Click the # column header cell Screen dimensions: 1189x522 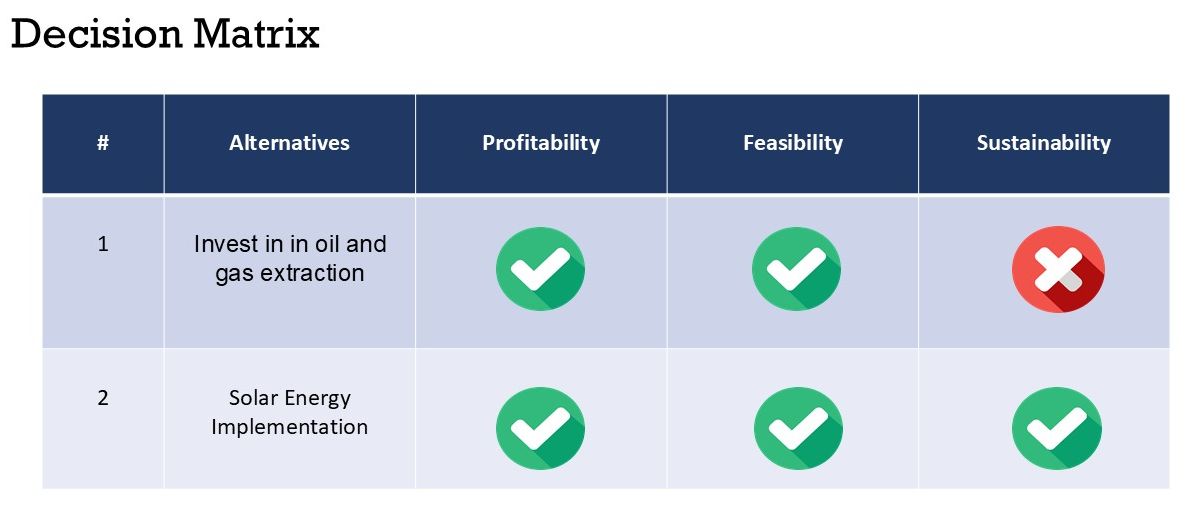[103, 143]
